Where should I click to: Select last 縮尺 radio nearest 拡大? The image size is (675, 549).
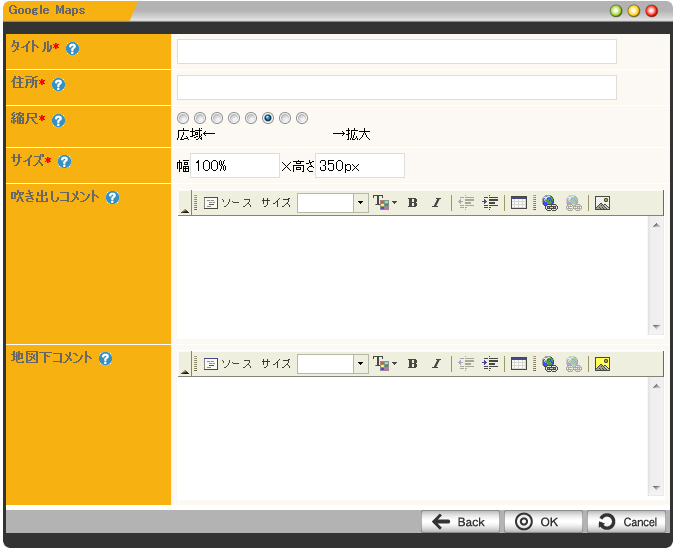coord(302,118)
